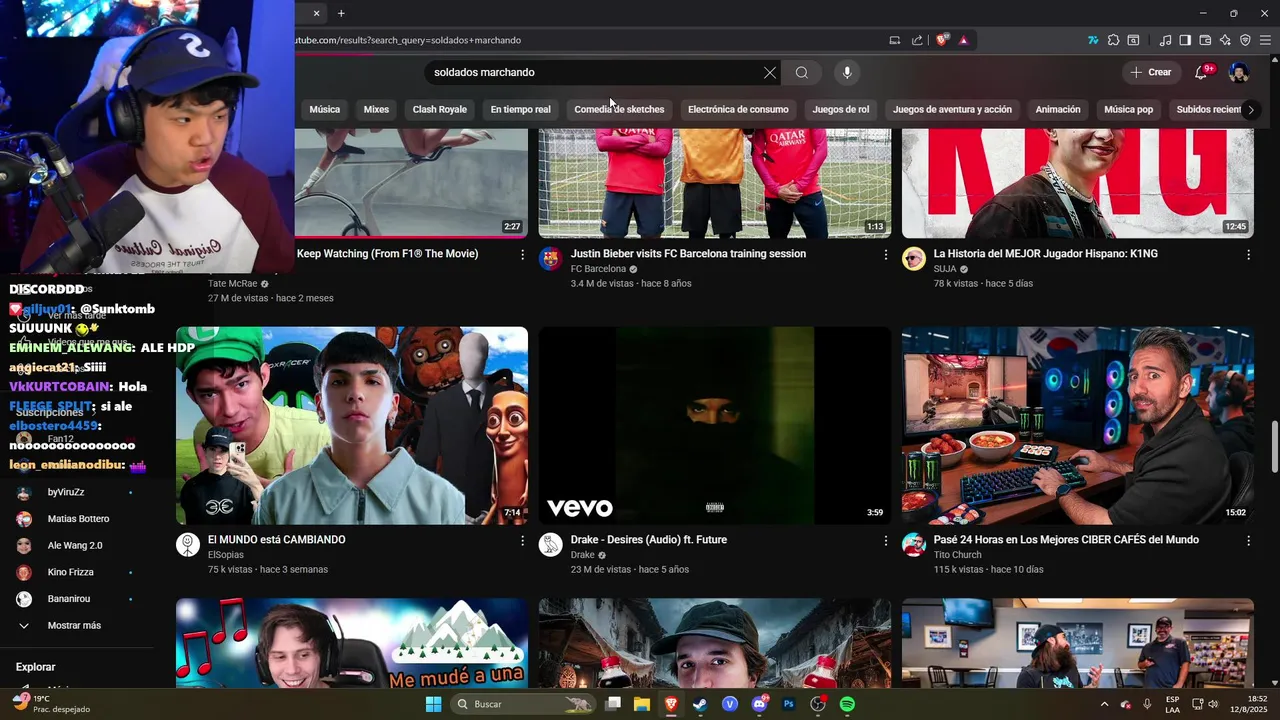1280x720 pixels.
Task: Clear the search box with the X icon
Action: pyautogui.click(x=770, y=72)
